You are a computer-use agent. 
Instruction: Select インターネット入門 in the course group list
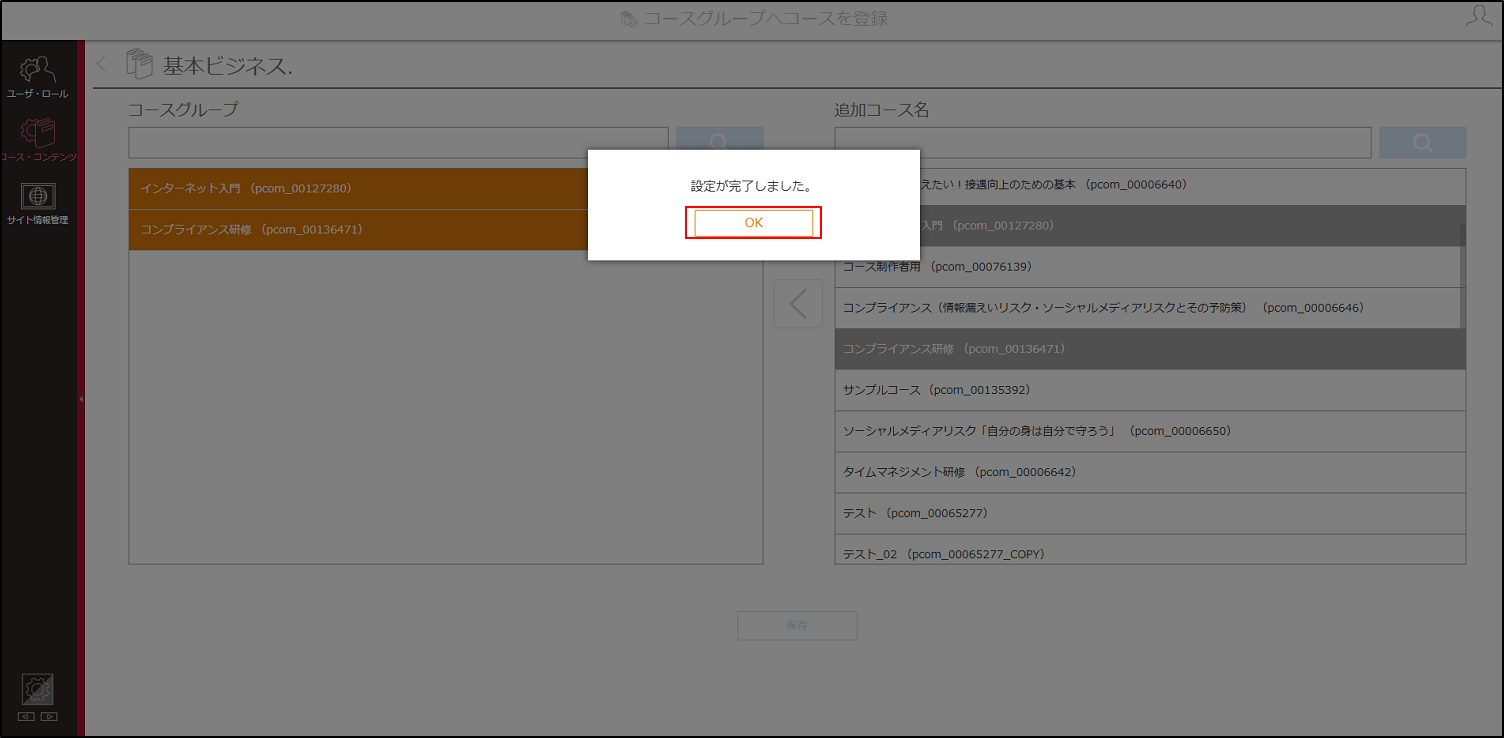446,188
